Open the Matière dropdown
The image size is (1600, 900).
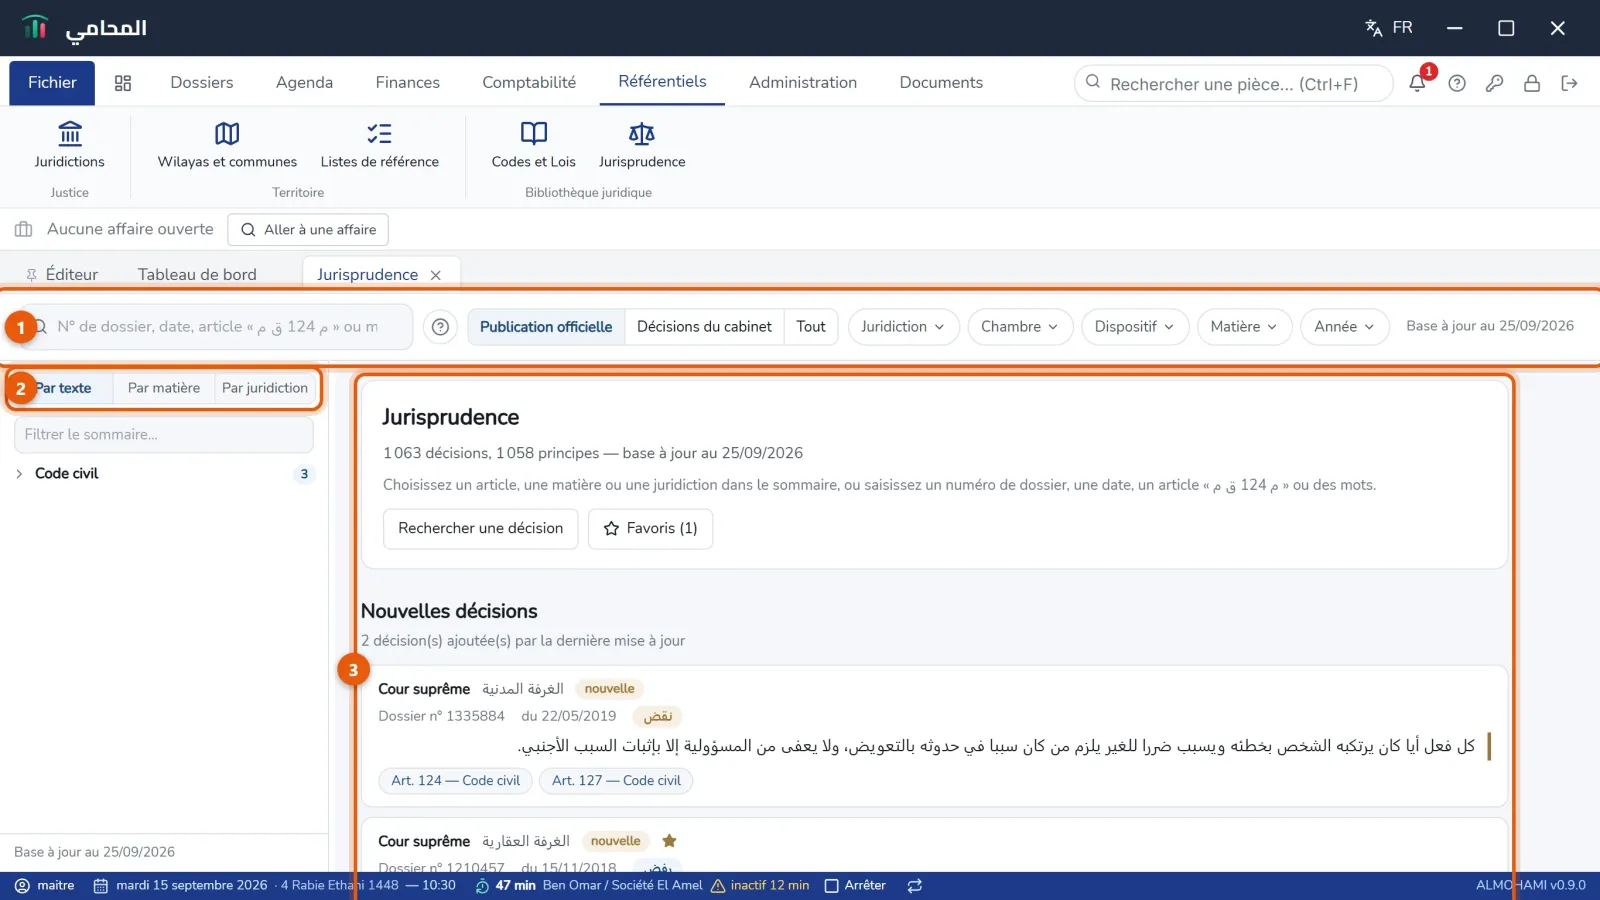coord(1244,327)
